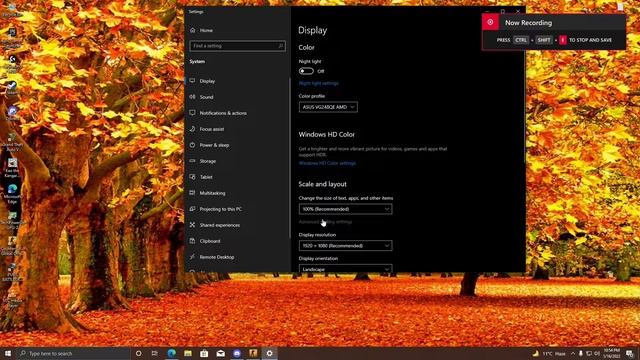The image size is (640, 360).
Task: Open Microsoft Store from taskbar
Action: click(x=204, y=353)
